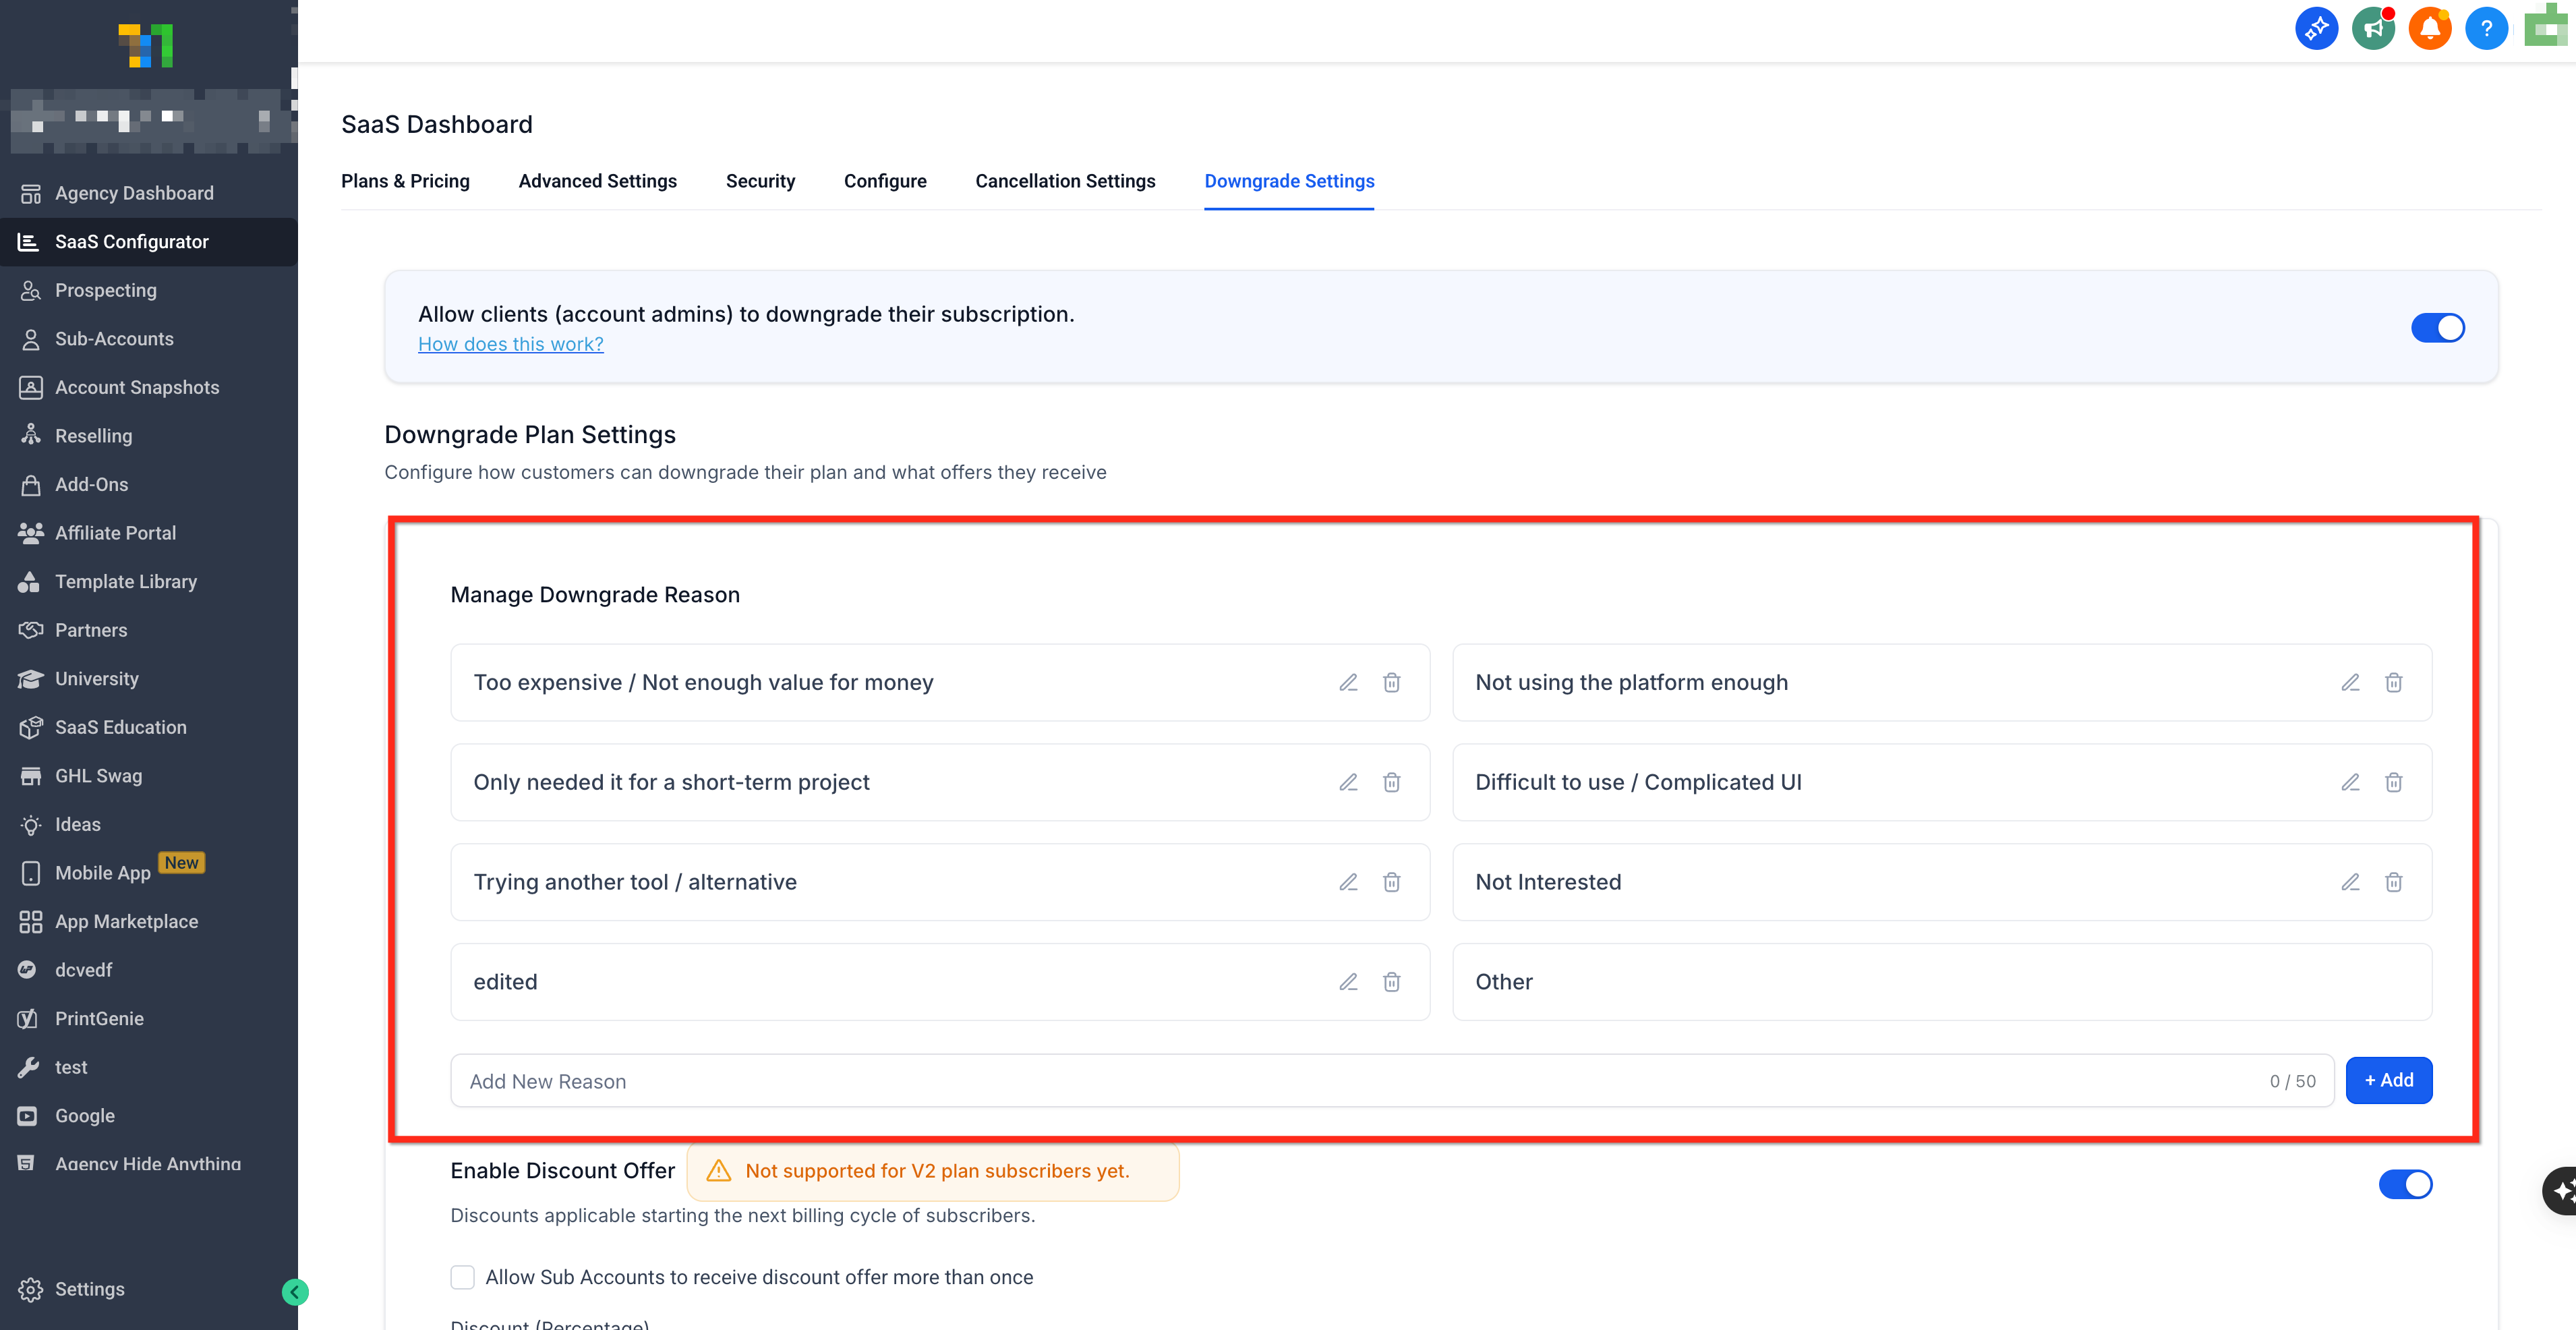The image size is (2576, 1330).
Task: Open the announcements megaphone icon
Action: point(2373,28)
